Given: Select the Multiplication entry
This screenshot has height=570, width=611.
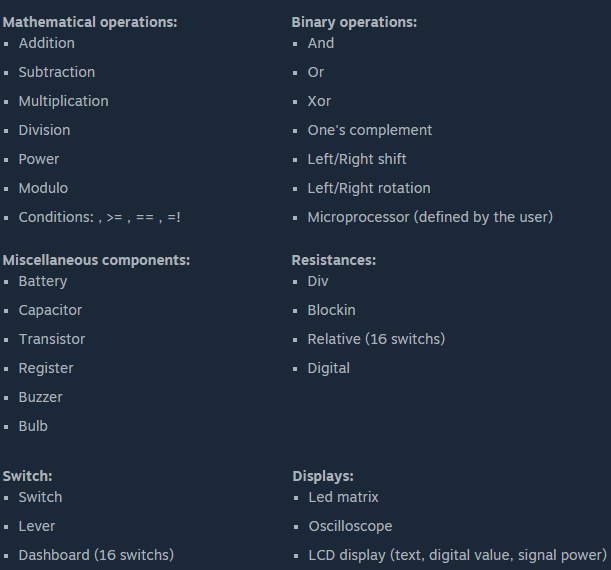Looking at the screenshot, I should click(63, 101).
